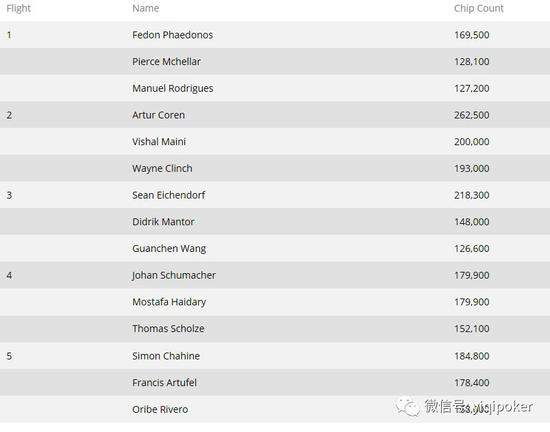Click Mostafa Haidary's name

click(x=169, y=302)
